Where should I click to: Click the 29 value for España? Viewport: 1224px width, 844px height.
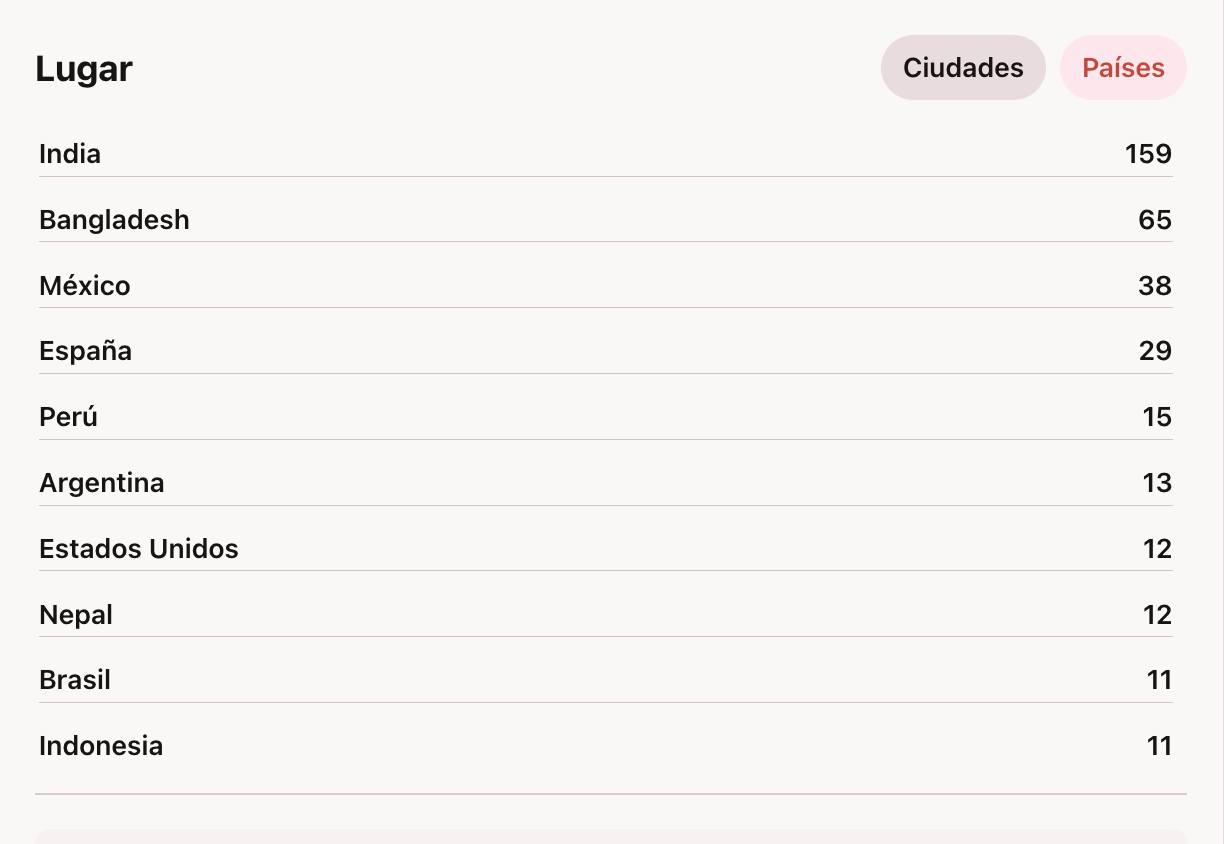tap(1155, 351)
